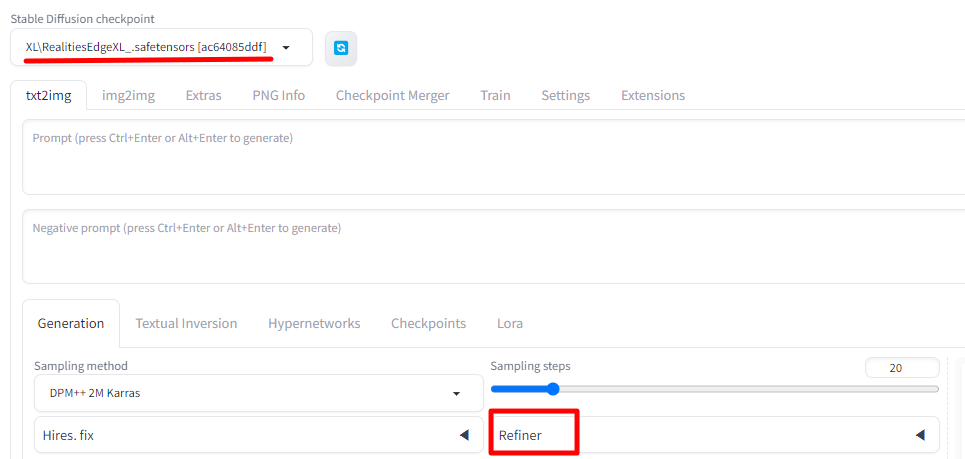Open the Settings tab
The image size is (965, 459).
tap(566, 95)
